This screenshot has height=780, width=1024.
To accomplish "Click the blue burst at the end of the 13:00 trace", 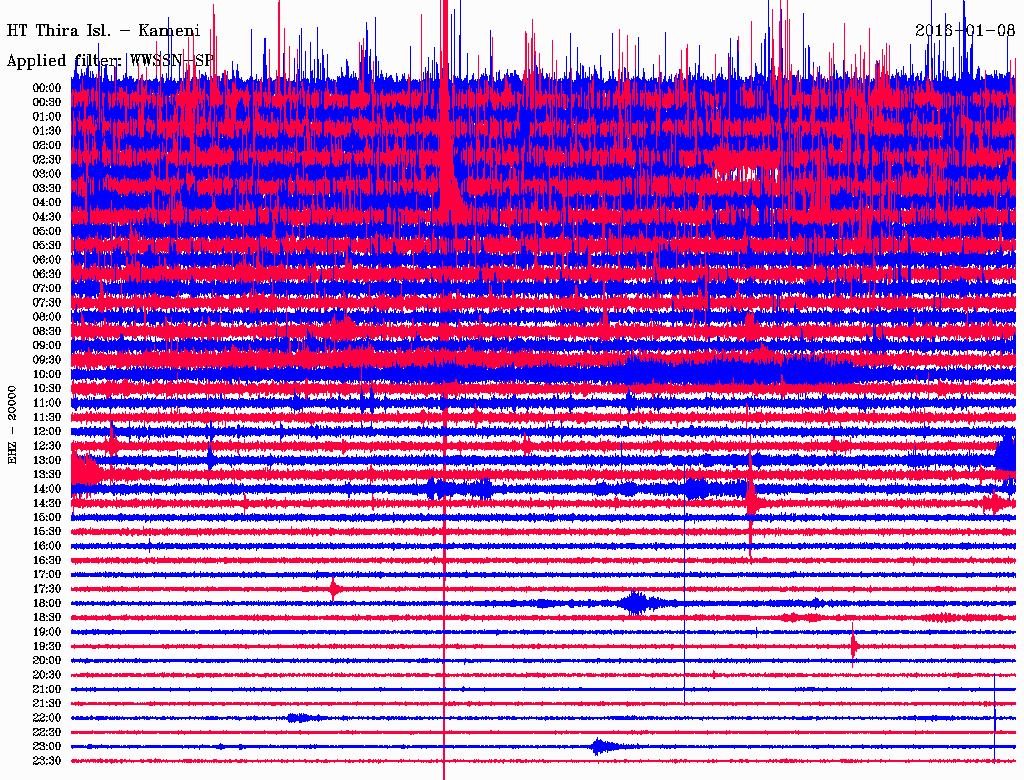I will click(x=1006, y=456).
